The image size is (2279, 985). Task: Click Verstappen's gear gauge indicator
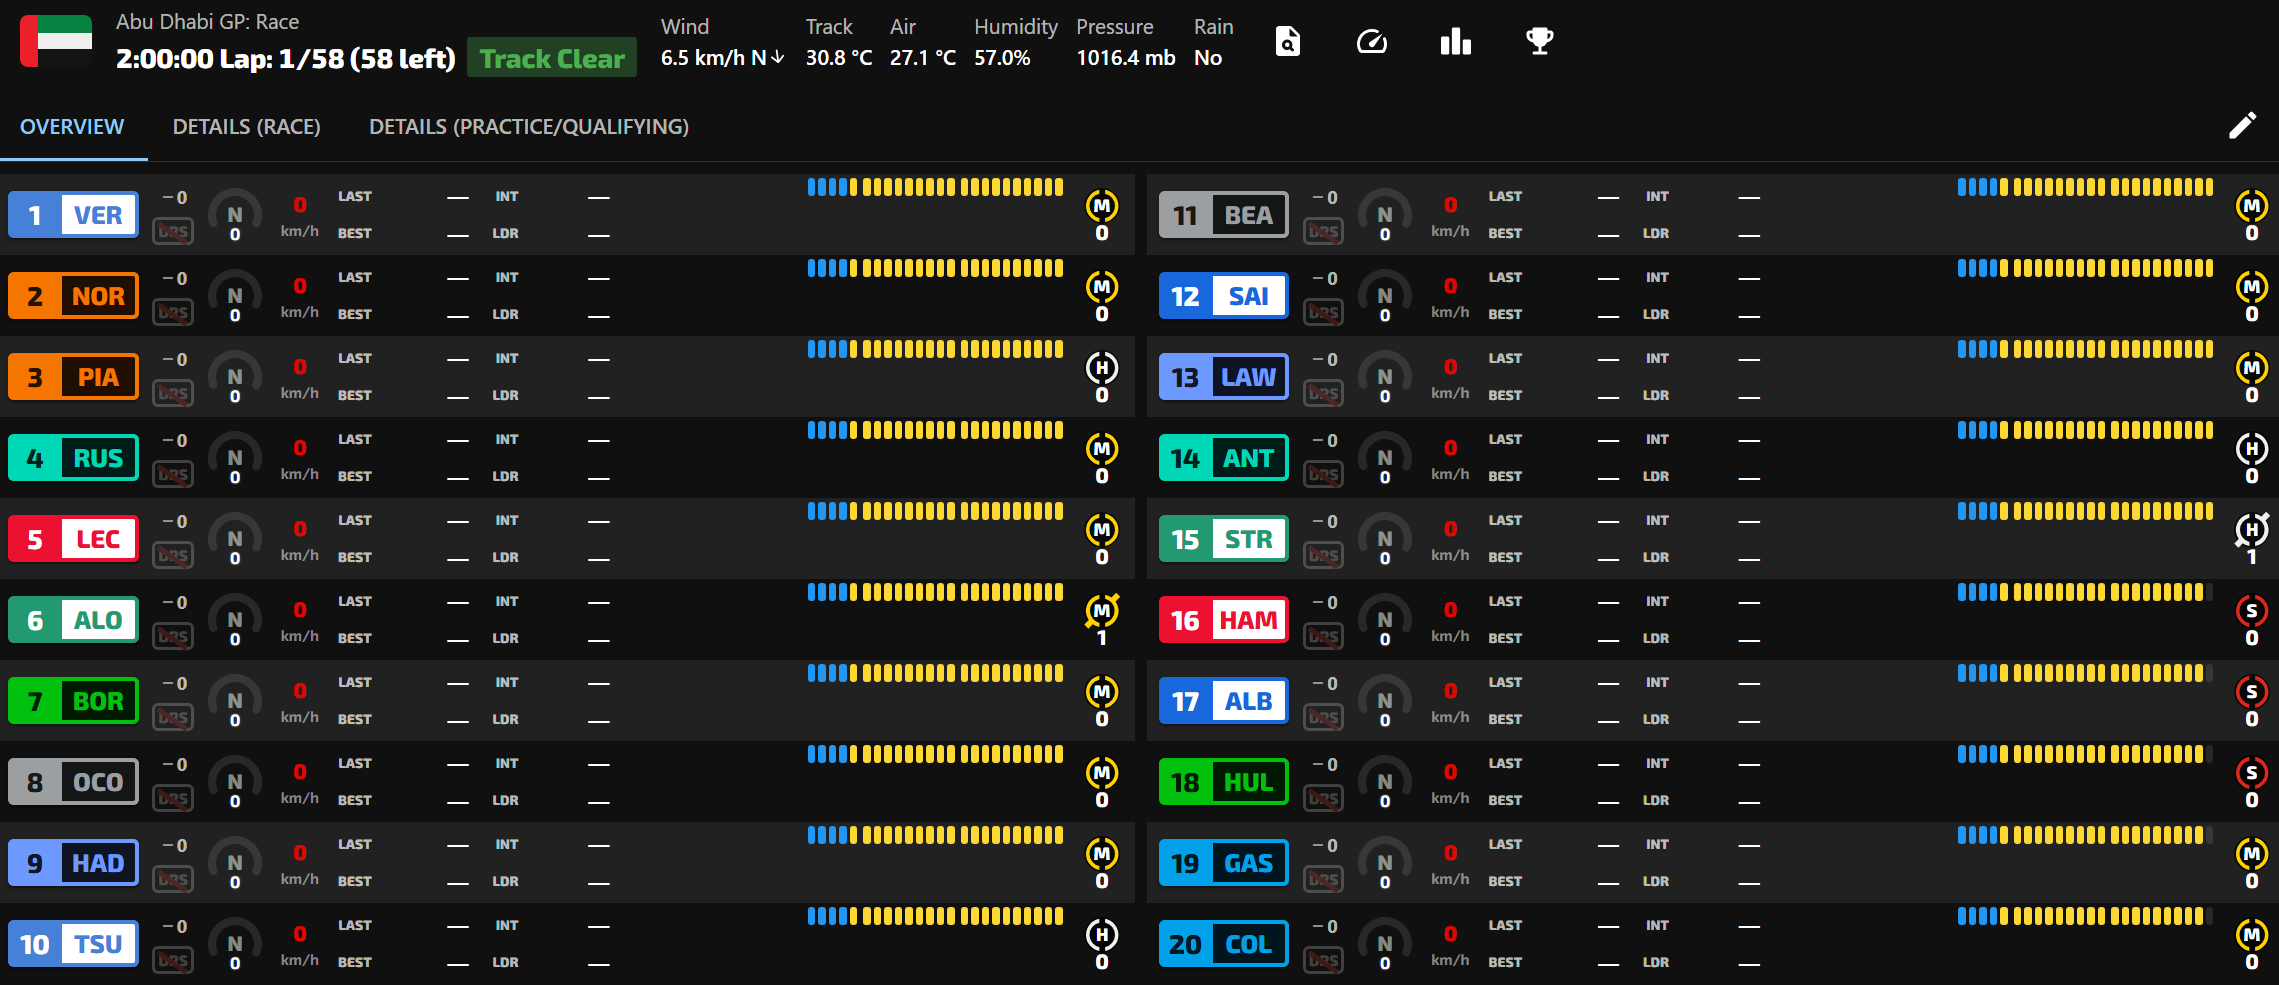pyautogui.click(x=235, y=215)
